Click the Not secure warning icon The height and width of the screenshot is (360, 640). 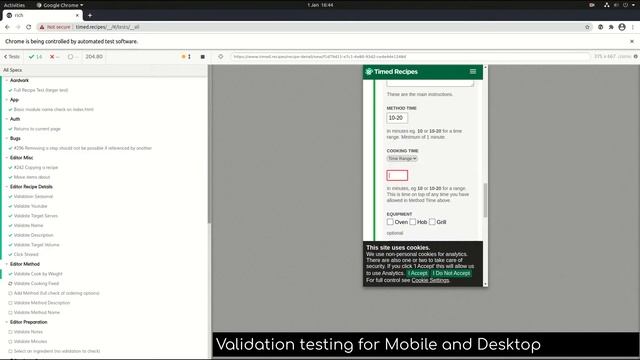(x=42, y=27)
